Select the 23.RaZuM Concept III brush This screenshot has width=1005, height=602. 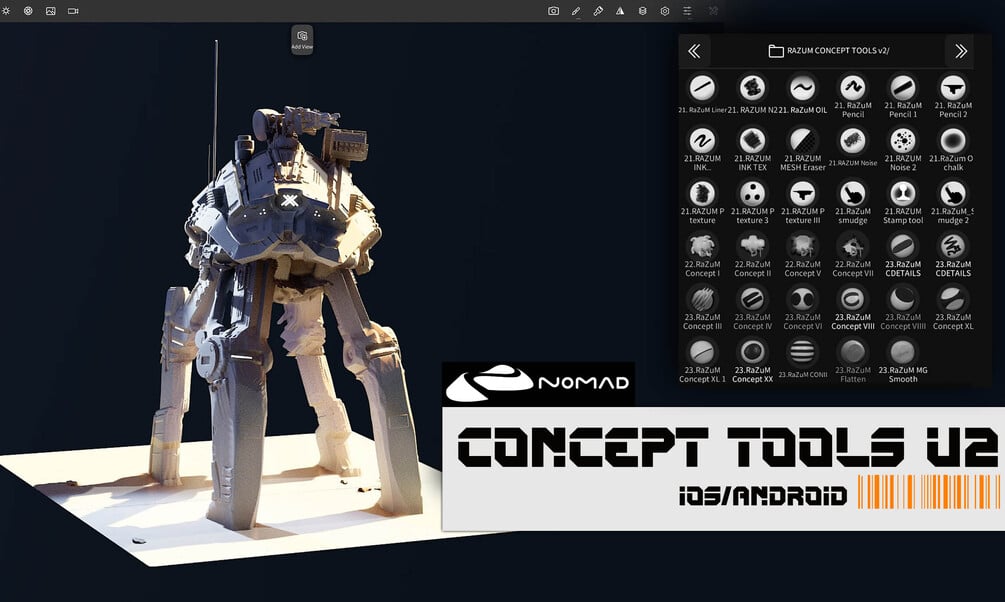click(x=702, y=309)
